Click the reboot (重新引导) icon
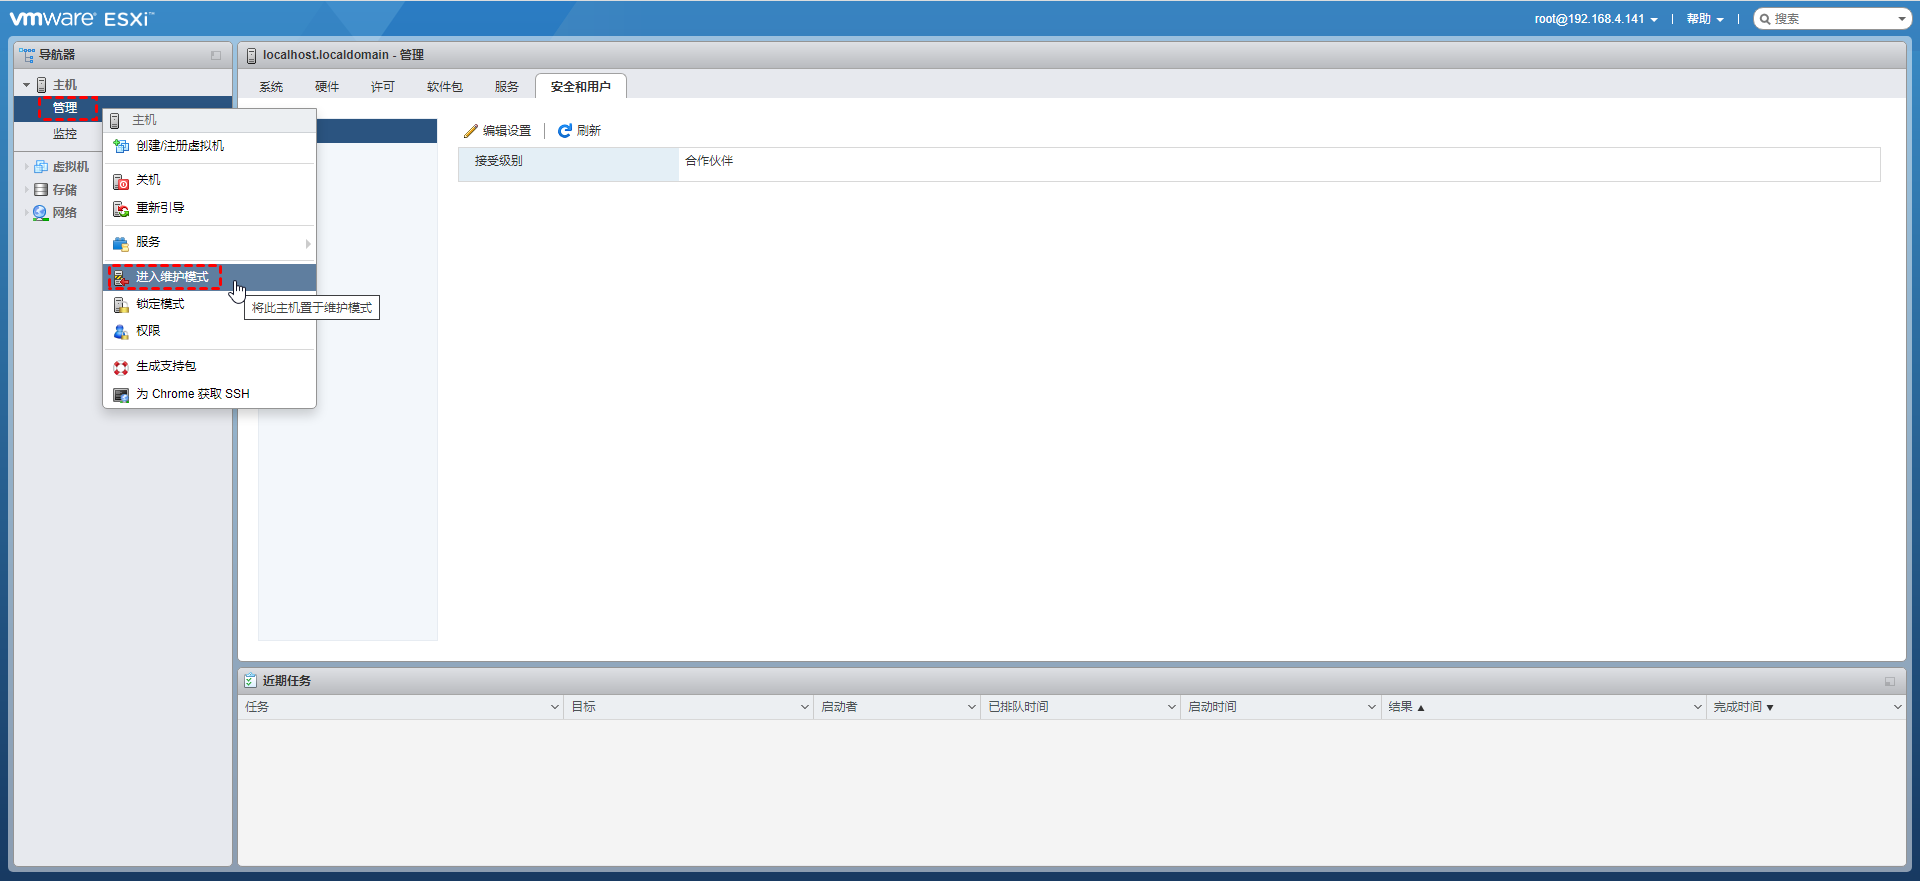The image size is (1920, 881). point(121,209)
